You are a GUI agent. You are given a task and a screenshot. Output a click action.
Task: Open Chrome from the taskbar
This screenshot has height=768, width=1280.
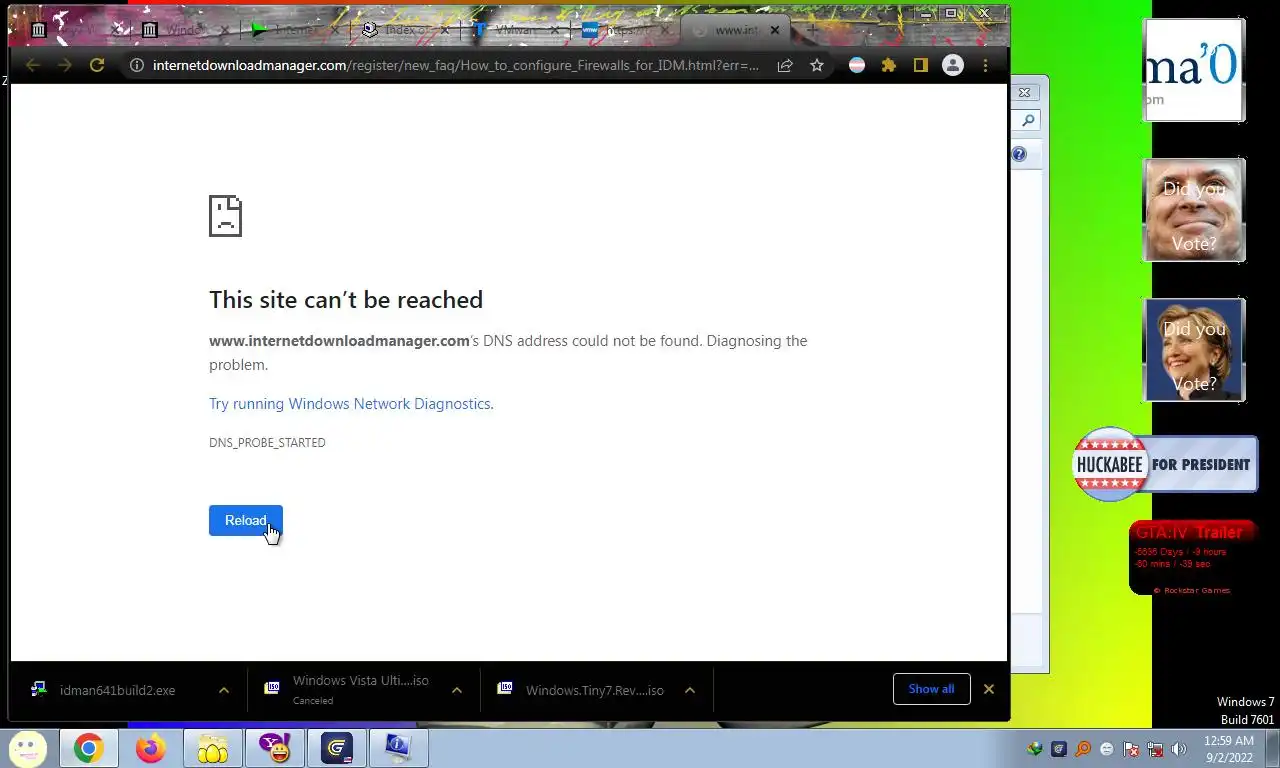[x=88, y=748]
